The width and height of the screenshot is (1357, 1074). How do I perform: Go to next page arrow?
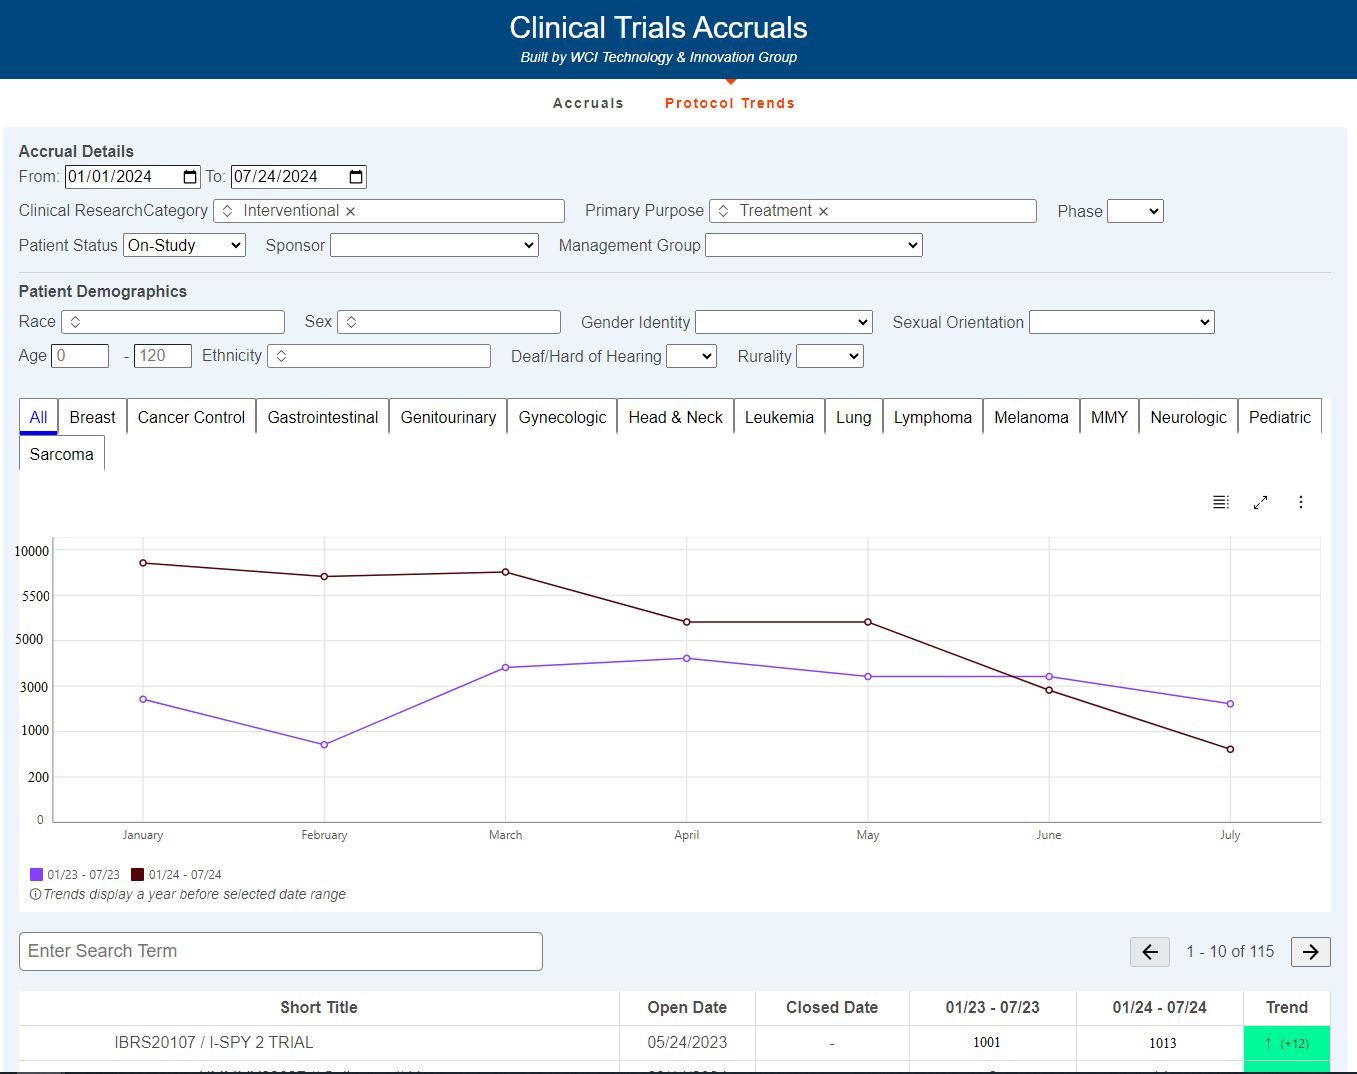1311,952
